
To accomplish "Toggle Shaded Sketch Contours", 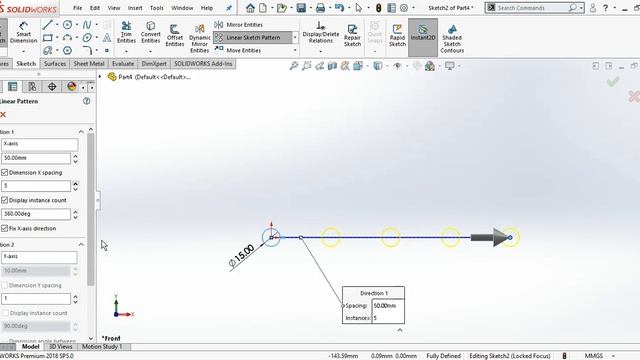I will coord(452,39).
